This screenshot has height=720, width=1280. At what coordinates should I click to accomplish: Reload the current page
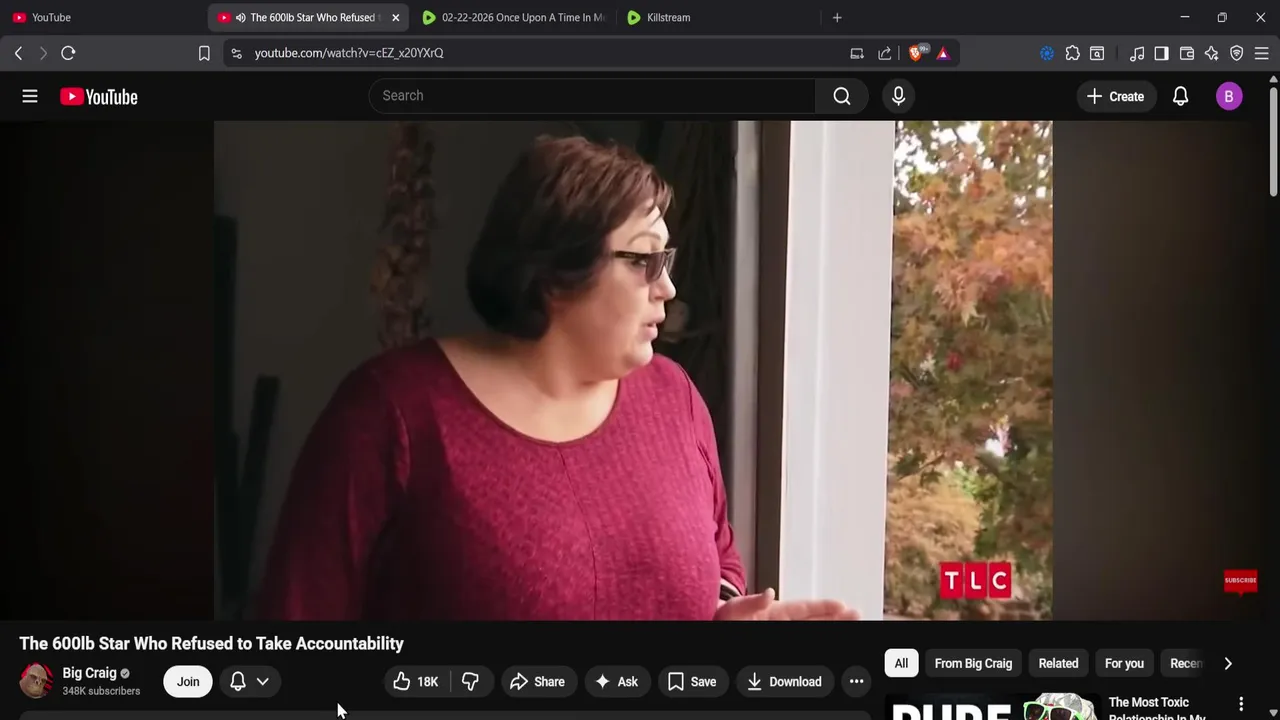pyautogui.click(x=68, y=53)
